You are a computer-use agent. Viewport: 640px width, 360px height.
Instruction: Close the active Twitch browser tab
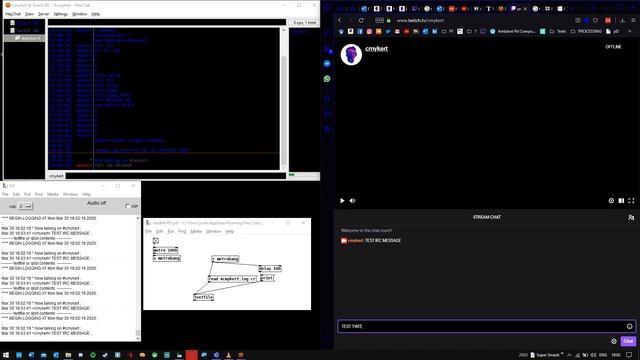pyautogui.click(x=525, y=9)
